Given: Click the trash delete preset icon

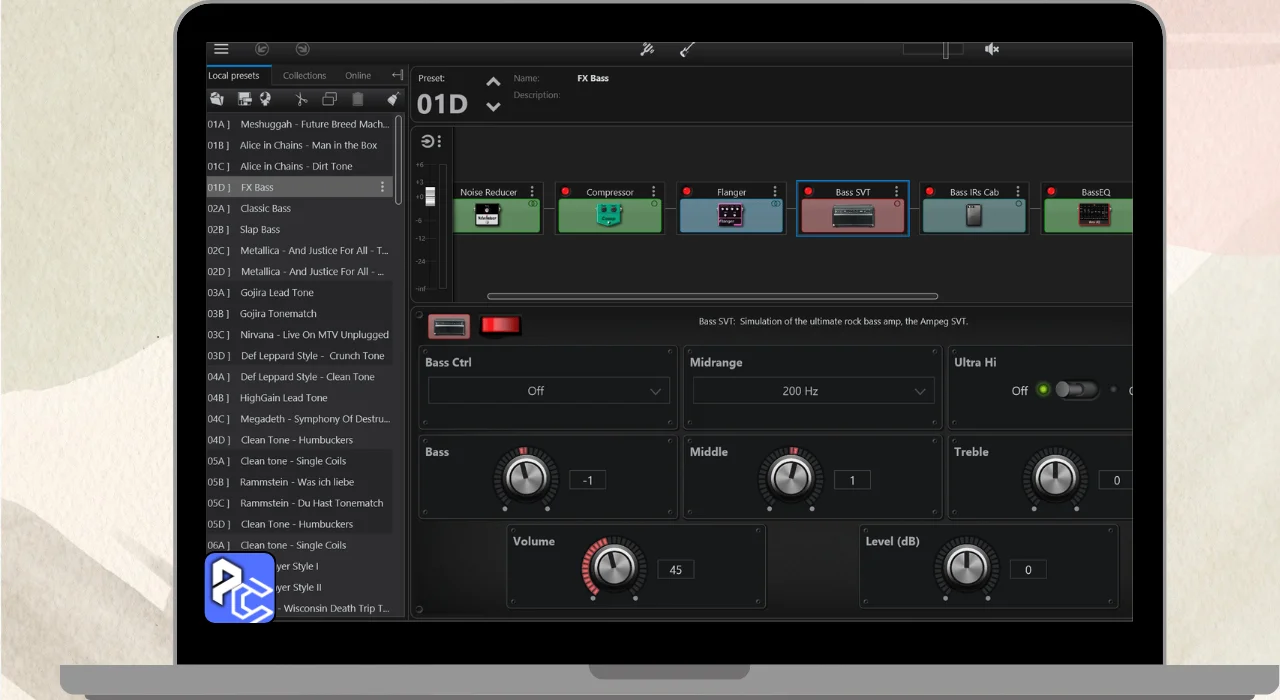Looking at the screenshot, I should 358,99.
